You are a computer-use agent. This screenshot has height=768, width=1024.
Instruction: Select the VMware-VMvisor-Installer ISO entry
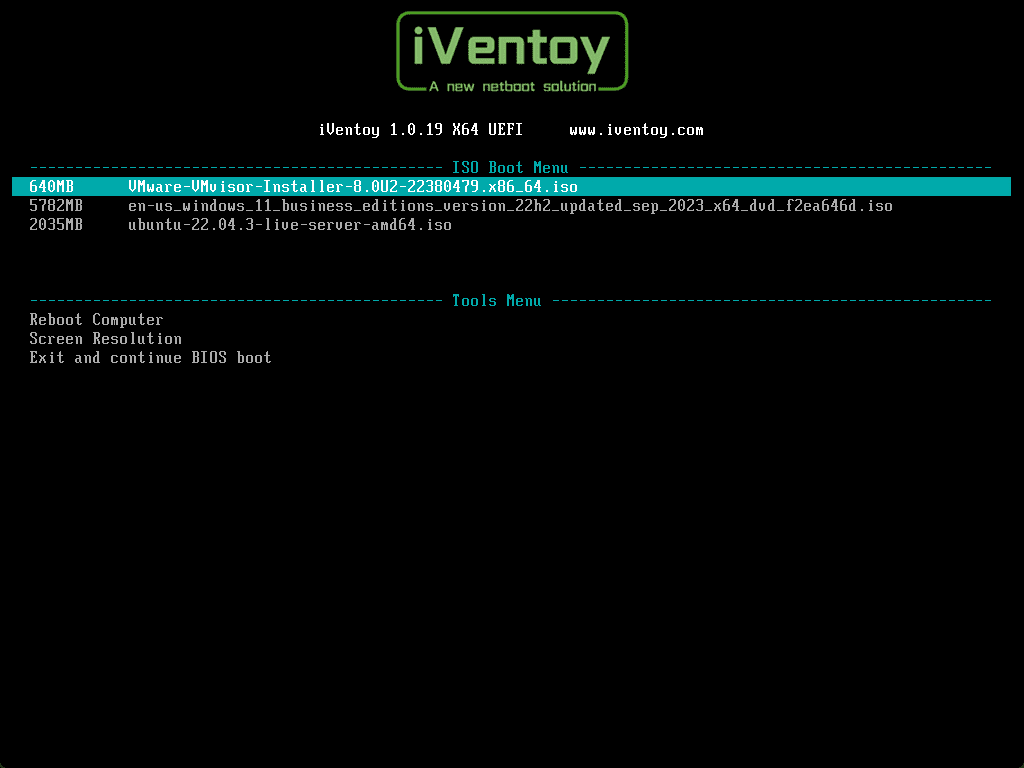511,187
